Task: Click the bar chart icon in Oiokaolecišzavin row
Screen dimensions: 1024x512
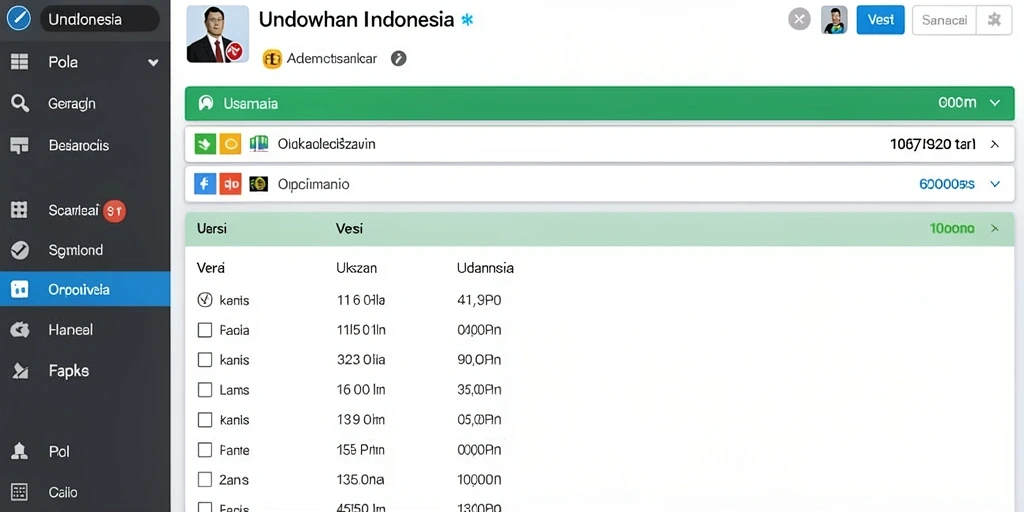Action: pos(259,144)
